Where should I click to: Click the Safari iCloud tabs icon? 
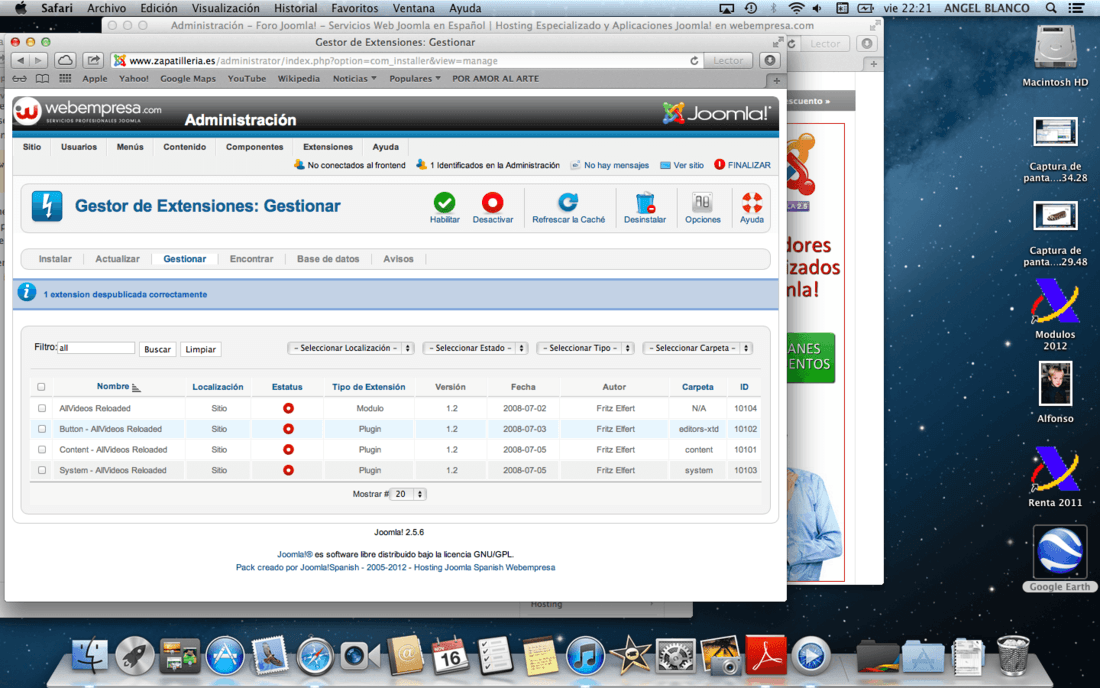(65, 60)
